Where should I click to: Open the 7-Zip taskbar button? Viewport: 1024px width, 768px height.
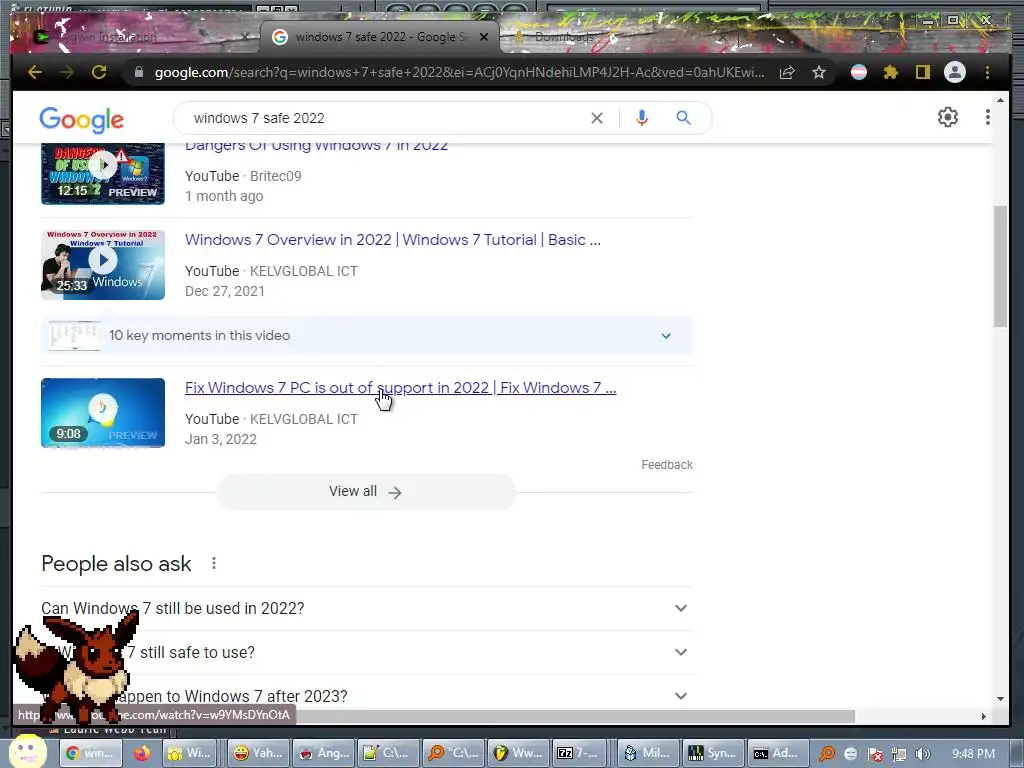click(579, 753)
